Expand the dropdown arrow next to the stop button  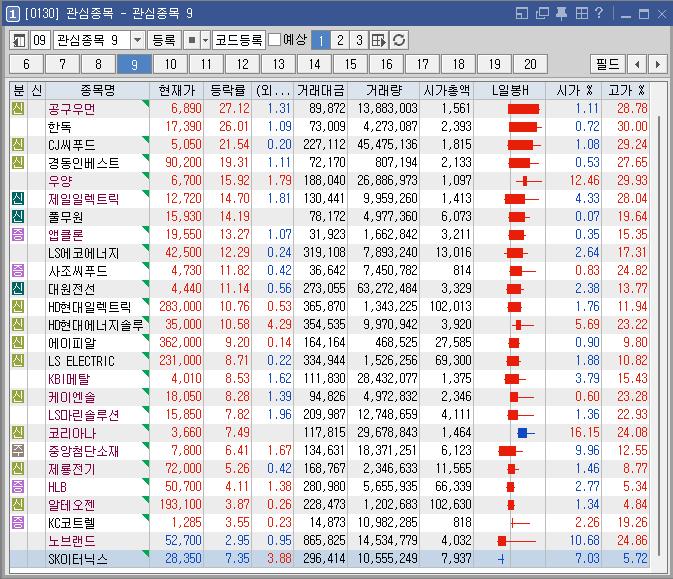point(206,40)
